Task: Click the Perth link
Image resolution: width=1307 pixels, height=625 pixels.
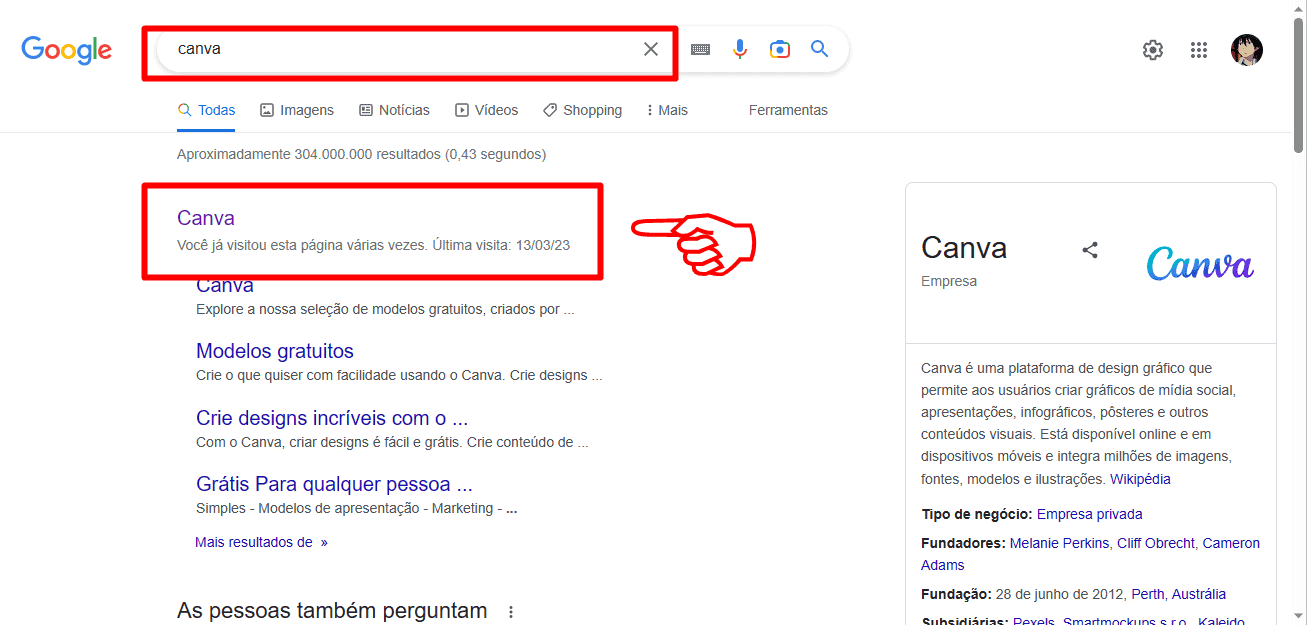Action: [x=1147, y=594]
